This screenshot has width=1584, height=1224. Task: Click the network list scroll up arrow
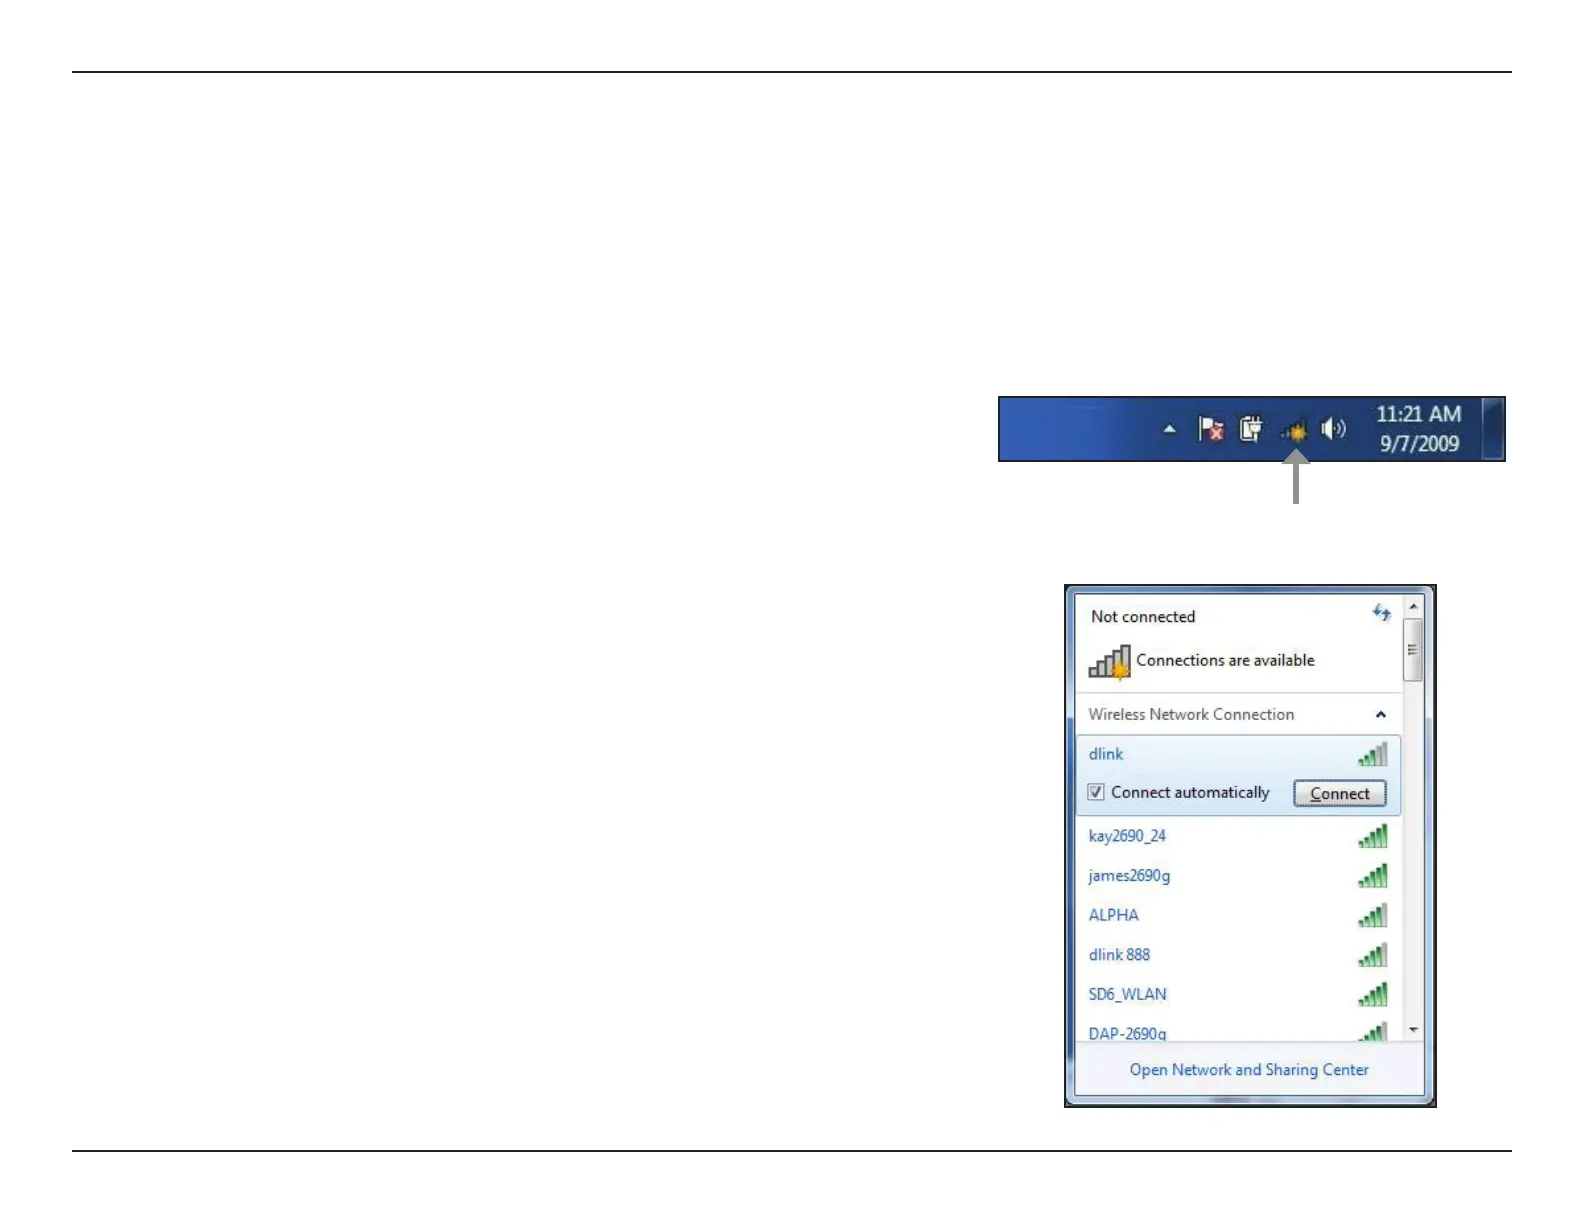(x=1413, y=607)
